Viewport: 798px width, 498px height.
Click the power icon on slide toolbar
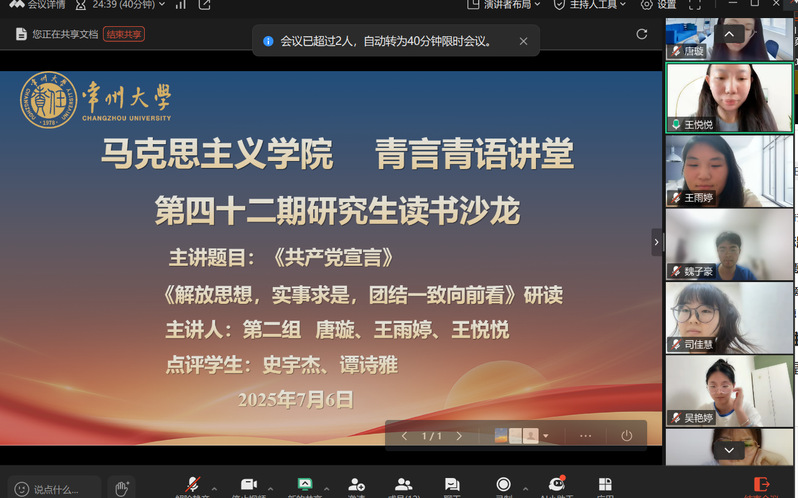point(626,436)
